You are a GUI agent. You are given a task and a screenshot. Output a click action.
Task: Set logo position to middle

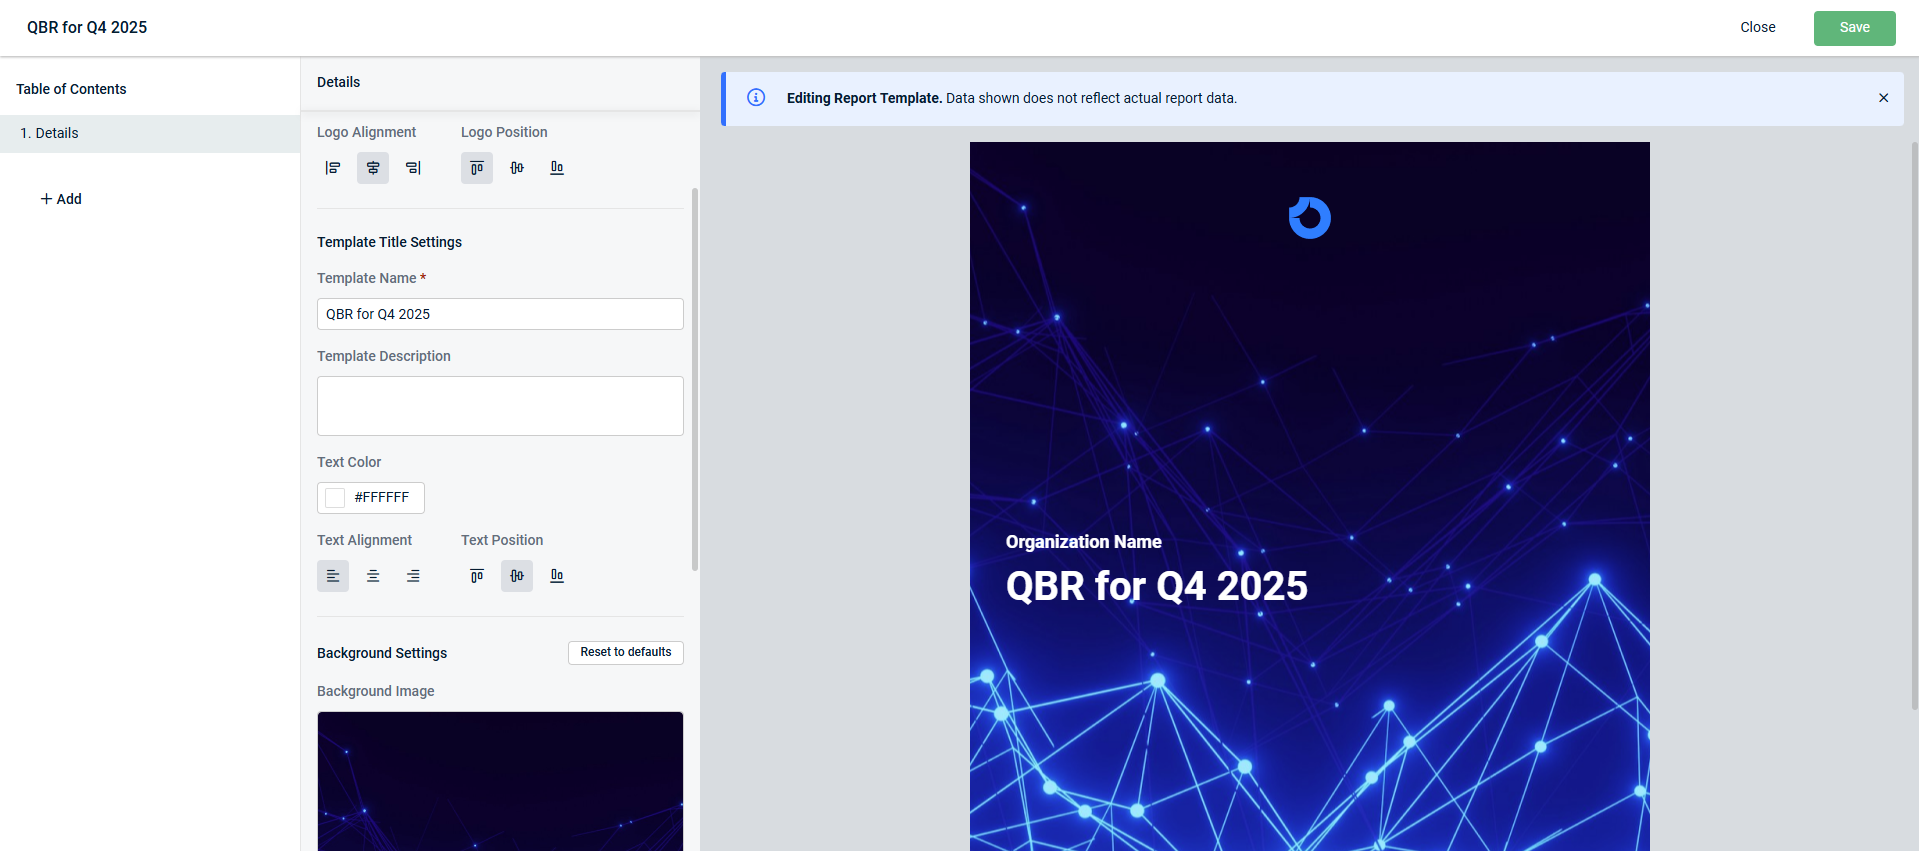[x=517, y=168]
